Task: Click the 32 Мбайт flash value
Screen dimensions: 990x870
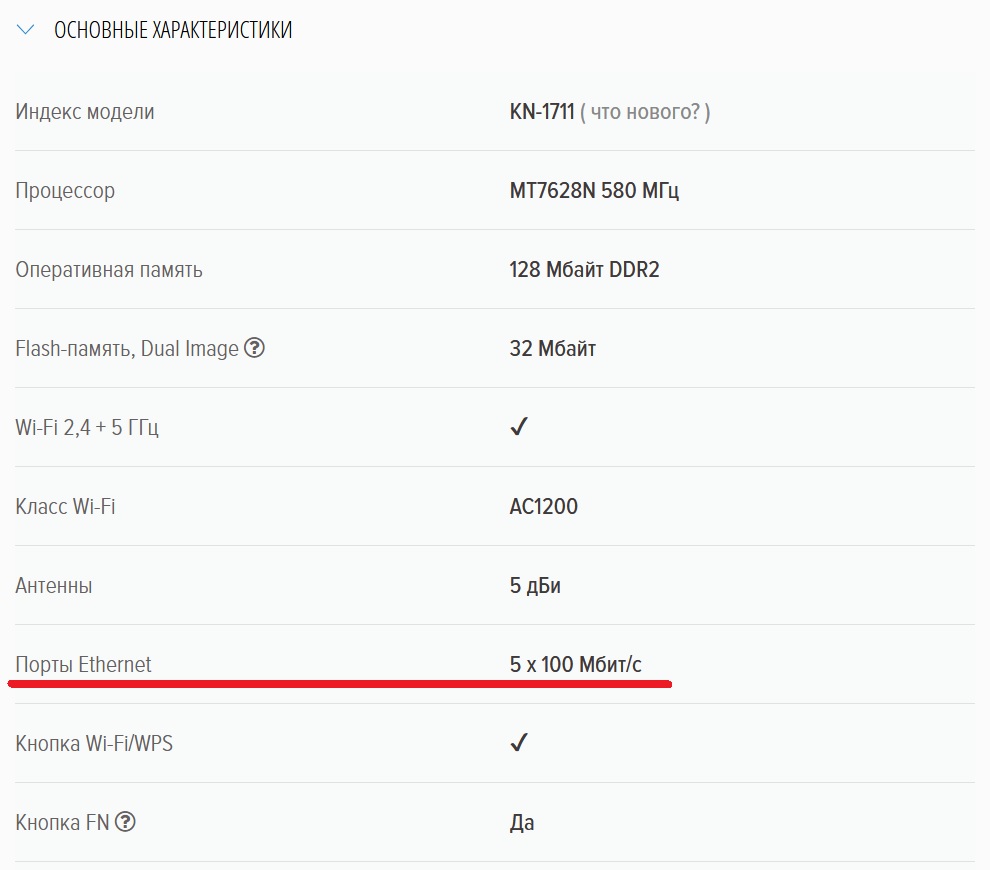Action: click(x=552, y=348)
